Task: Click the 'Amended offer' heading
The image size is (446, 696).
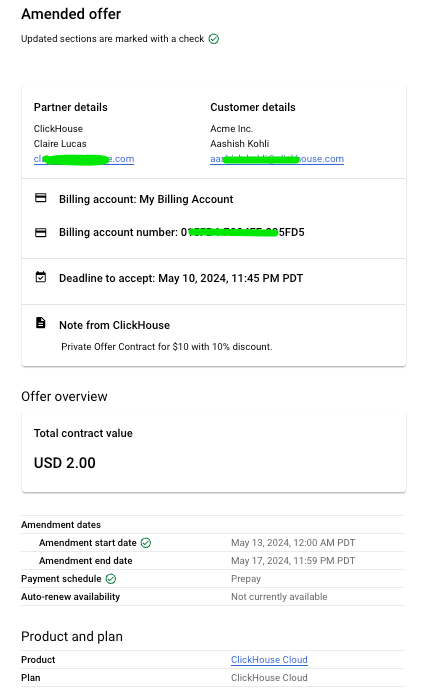Action: (71, 14)
